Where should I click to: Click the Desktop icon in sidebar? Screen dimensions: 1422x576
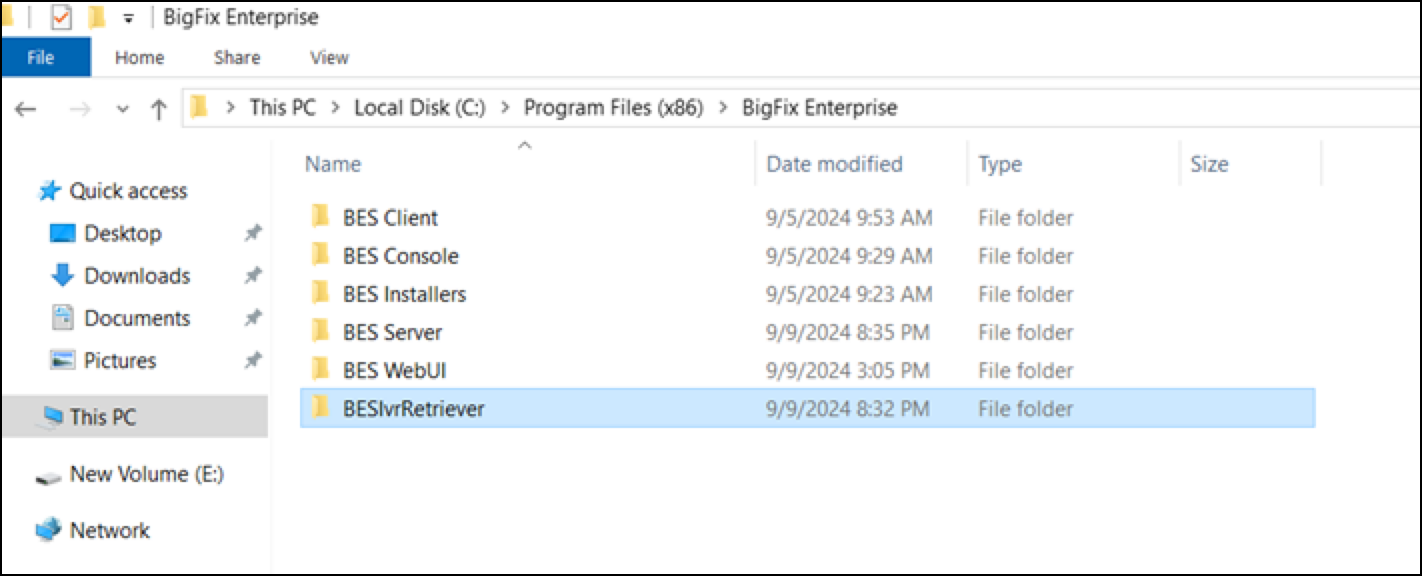62,234
